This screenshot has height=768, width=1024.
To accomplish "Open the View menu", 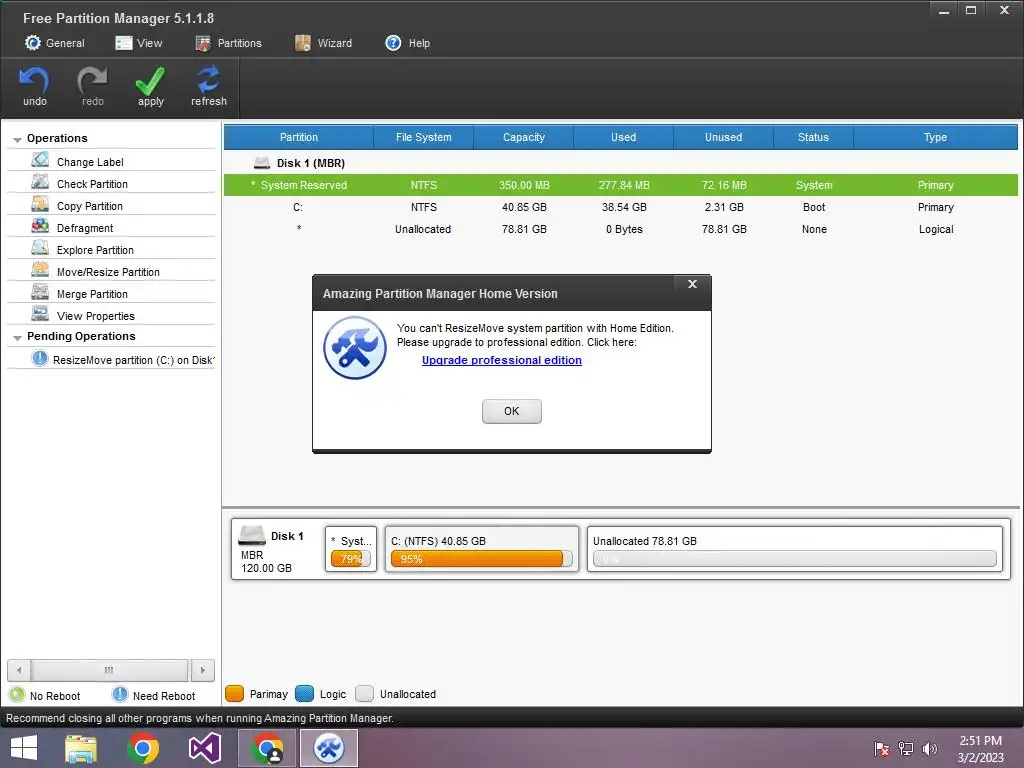I will coord(138,43).
